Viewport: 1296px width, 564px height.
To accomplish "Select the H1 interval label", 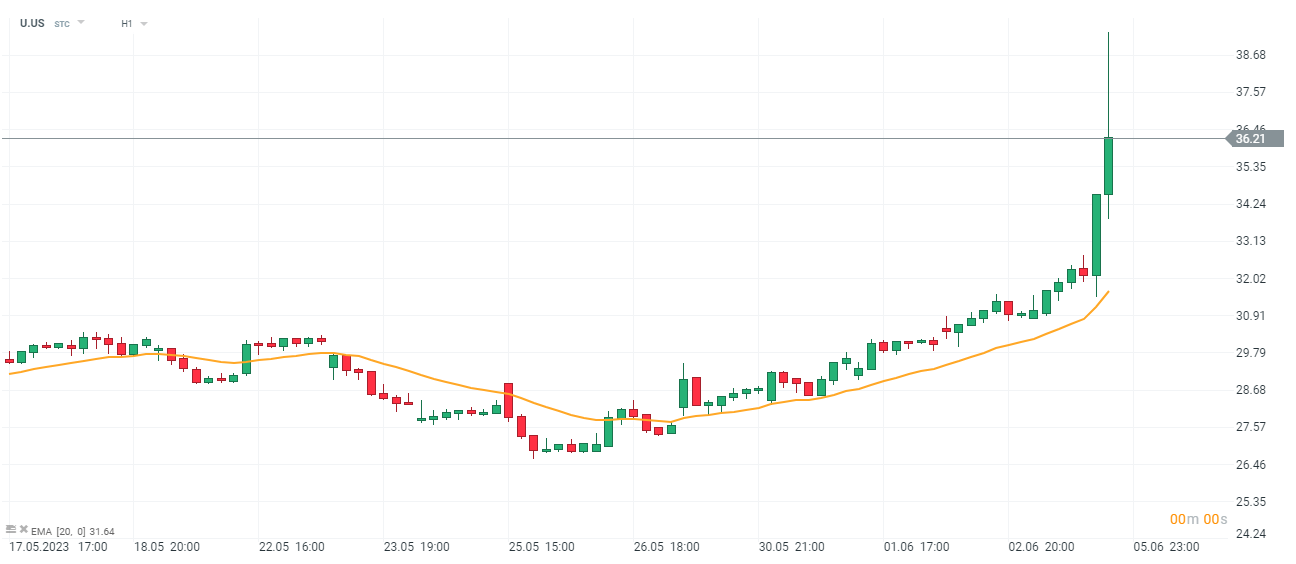I will (127, 23).
